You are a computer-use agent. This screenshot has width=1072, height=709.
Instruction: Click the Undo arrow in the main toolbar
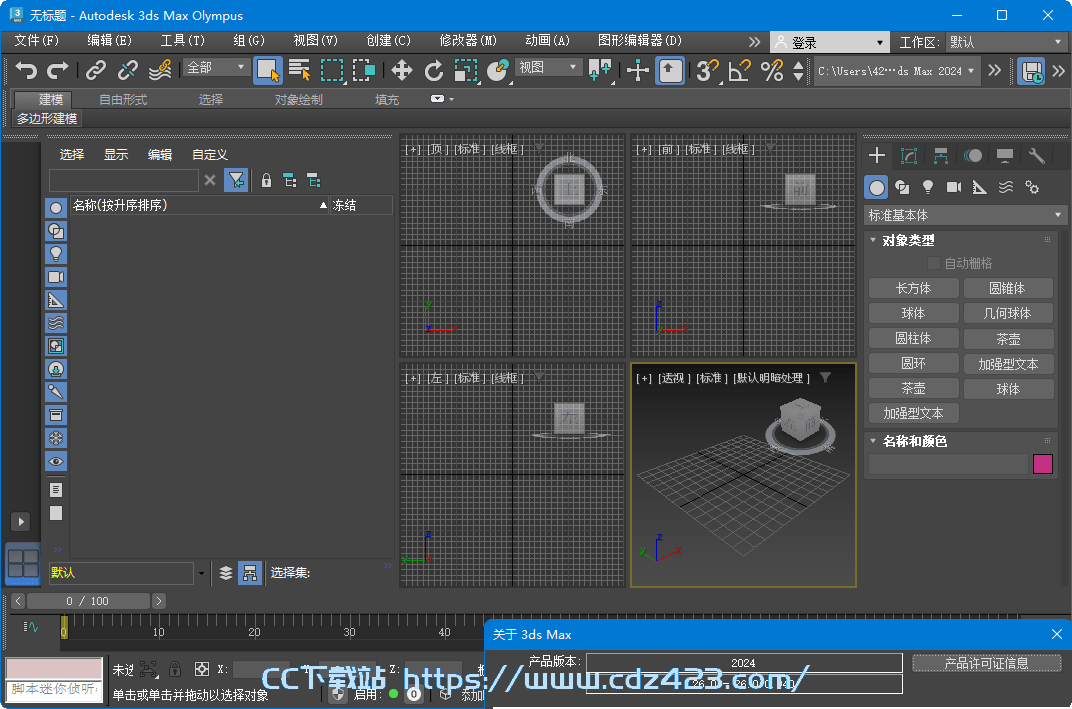(26, 70)
